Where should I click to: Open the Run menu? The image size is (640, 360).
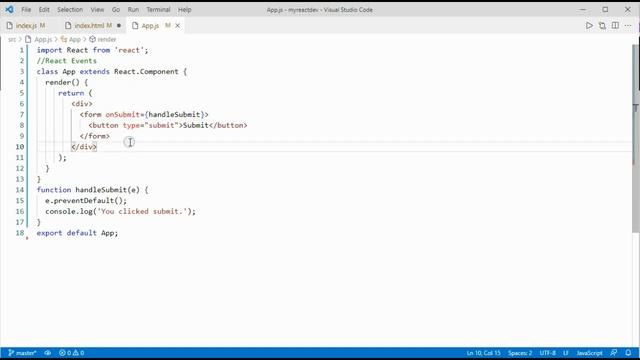[x=133, y=9]
